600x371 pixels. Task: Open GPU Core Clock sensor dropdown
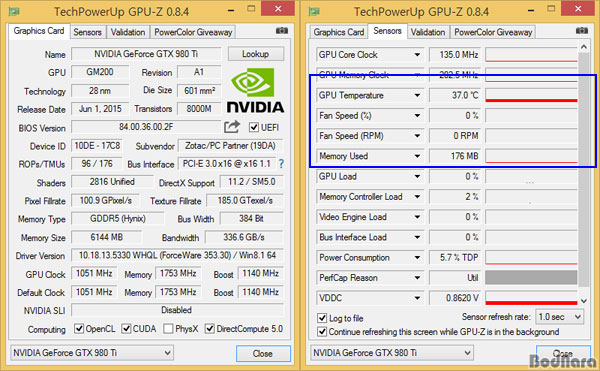(417, 55)
